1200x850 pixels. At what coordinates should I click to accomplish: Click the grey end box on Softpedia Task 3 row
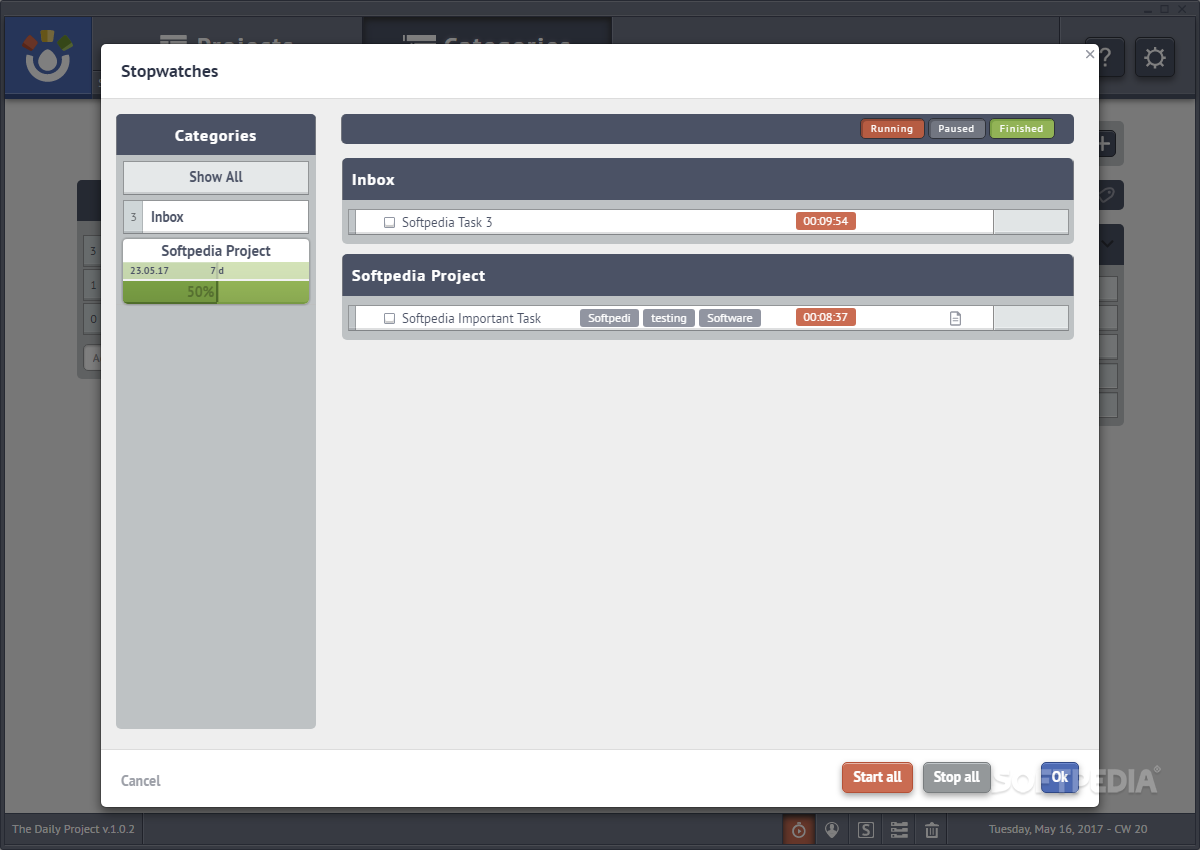point(1031,222)
